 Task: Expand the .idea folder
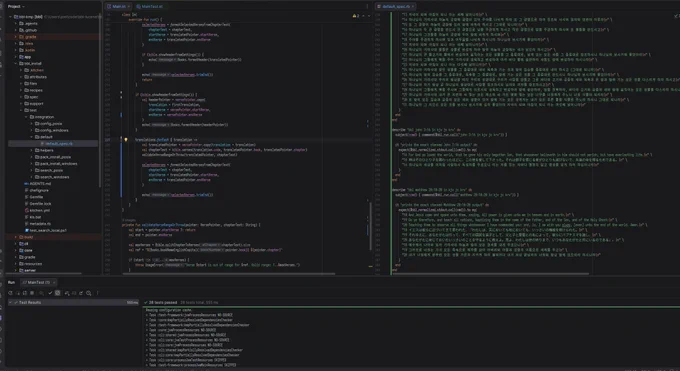[16, 43]
